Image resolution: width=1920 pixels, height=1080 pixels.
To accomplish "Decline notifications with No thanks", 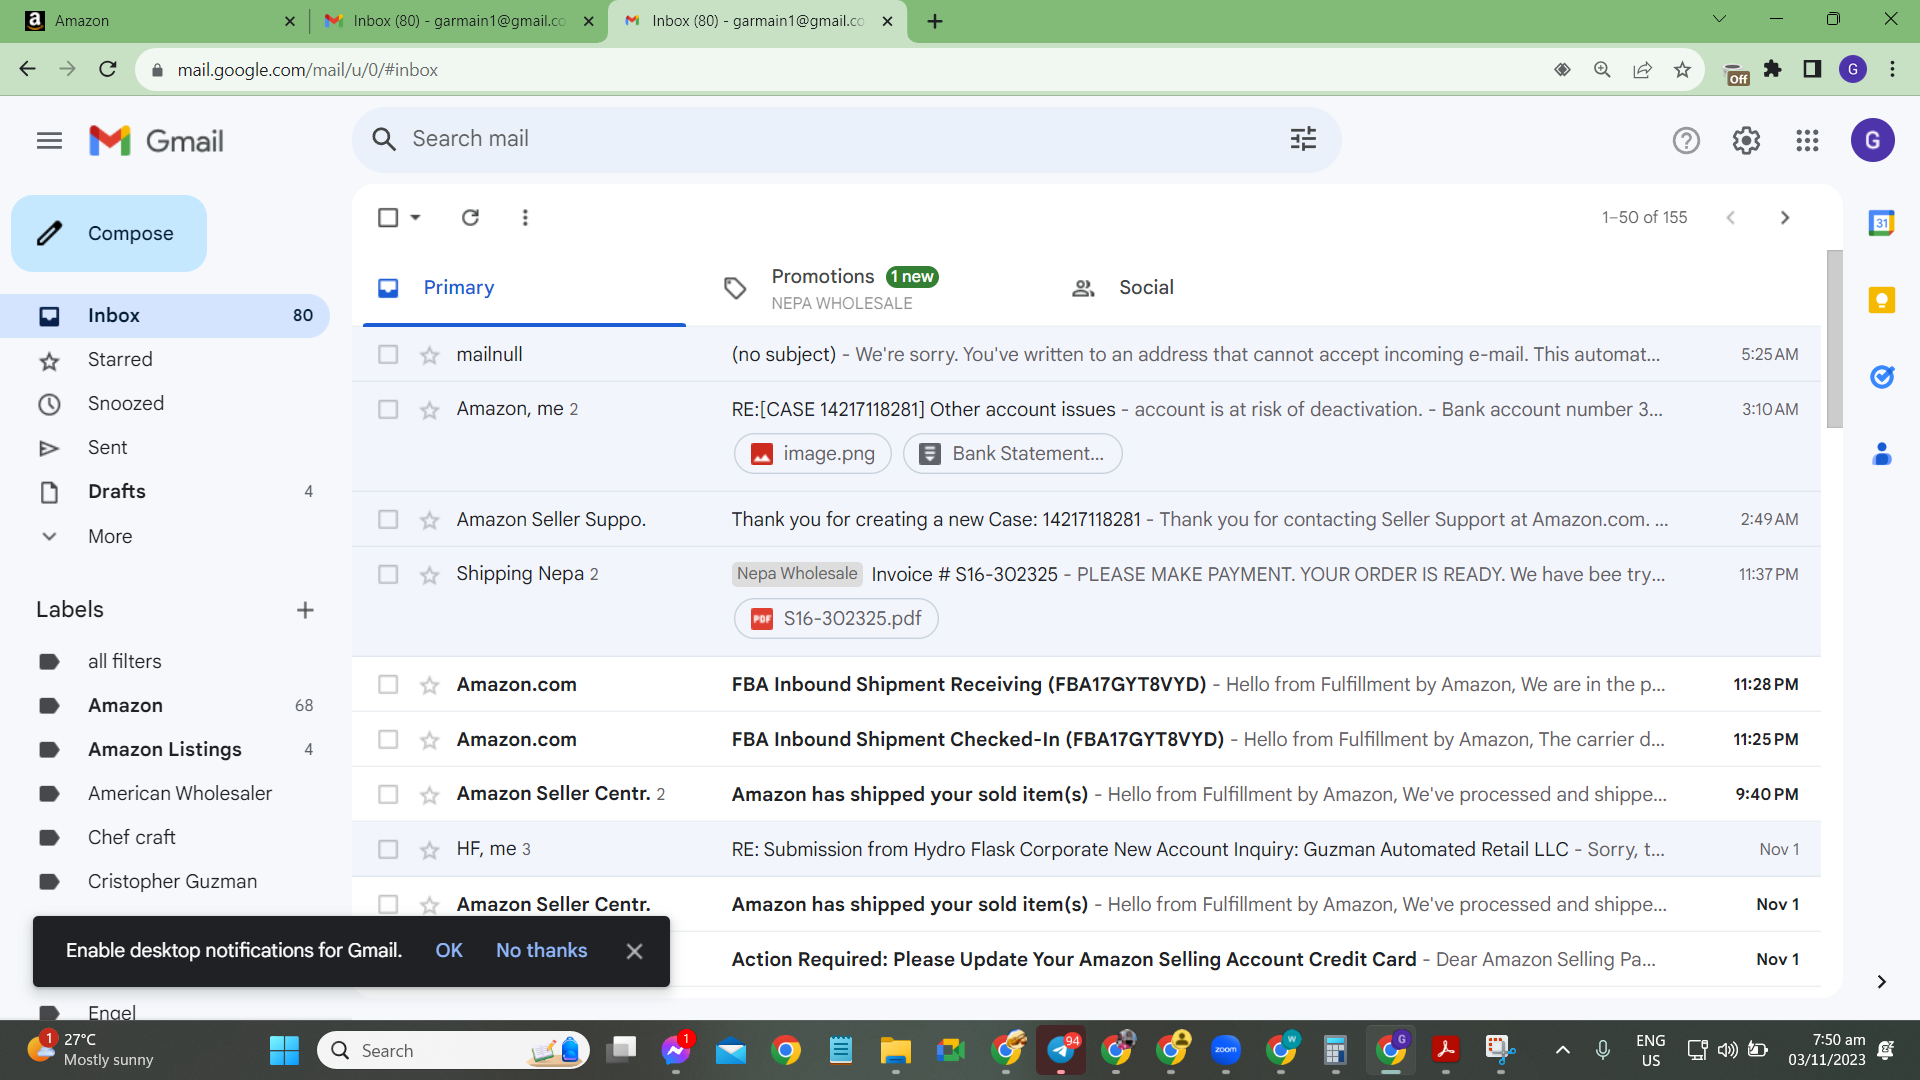I will (541, 951).
